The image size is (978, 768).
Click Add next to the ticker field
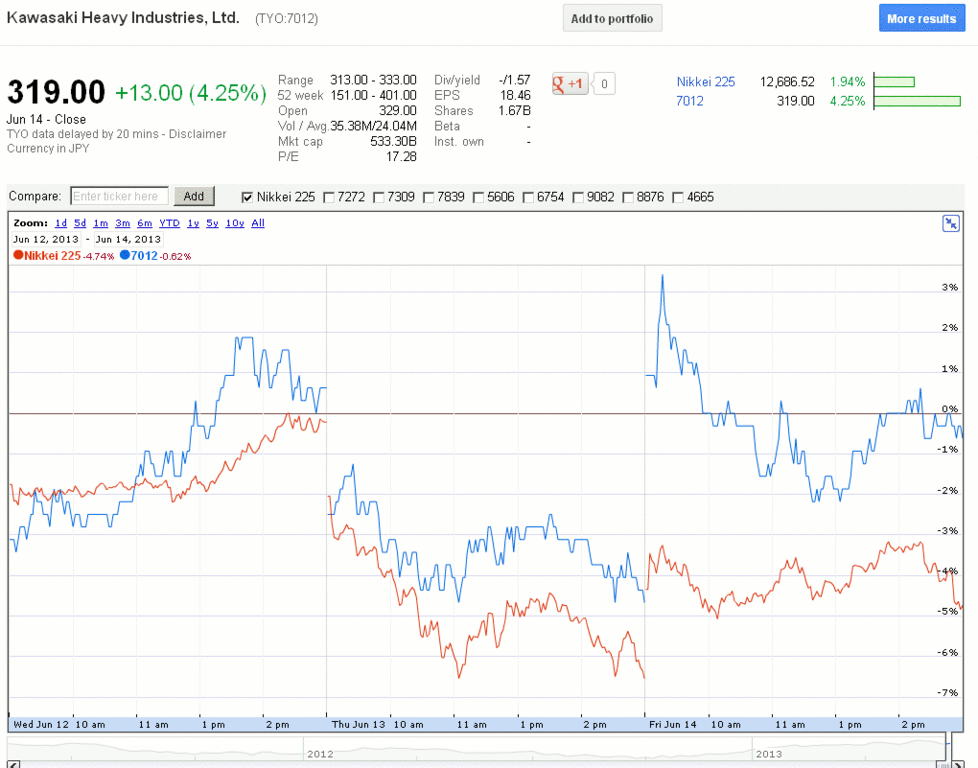pos(193,197)
